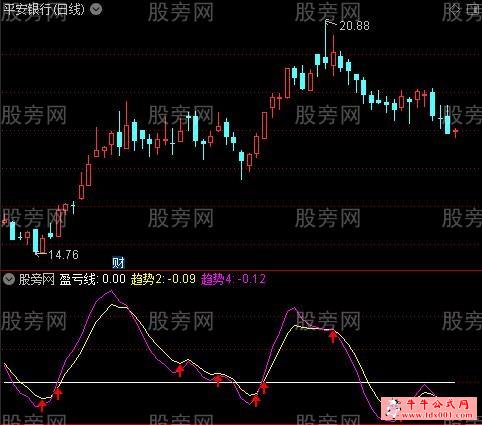Click red arrow where lines first cross above zero line
This screenshot has width=482, height=425.
[x=58, y=394]
